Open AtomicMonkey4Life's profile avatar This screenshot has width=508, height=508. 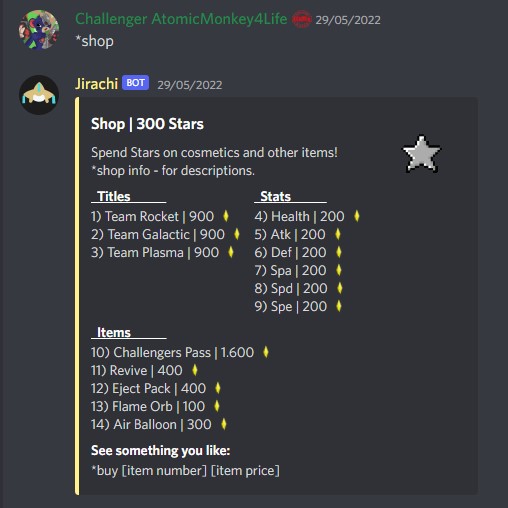click(39, 30)
